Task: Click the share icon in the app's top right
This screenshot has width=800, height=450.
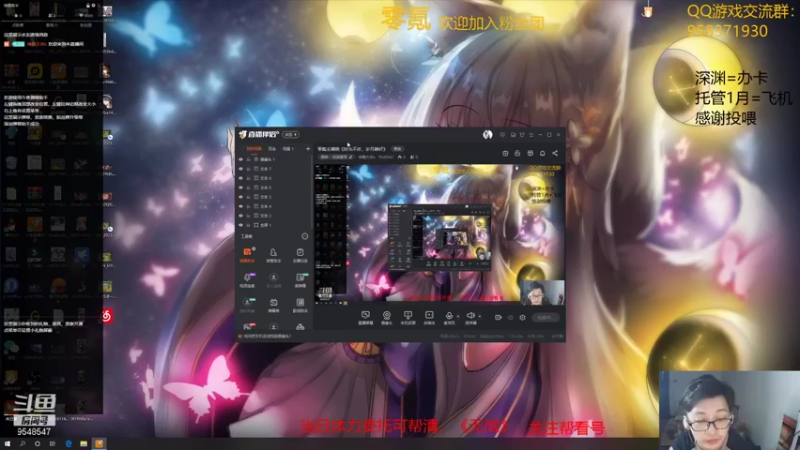Action: click(x=555, y=153)
